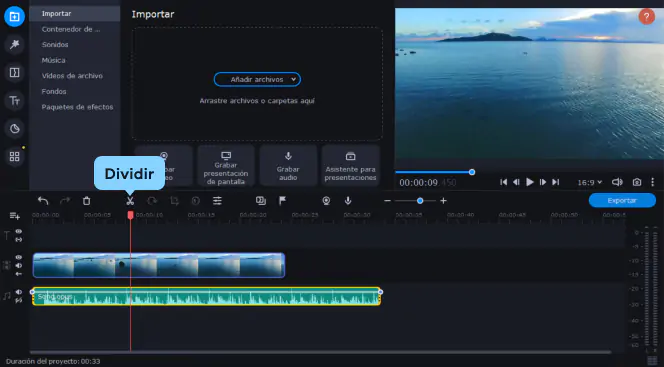
Task: Open clip properties sliders icon
Action: tap(217, 201)
